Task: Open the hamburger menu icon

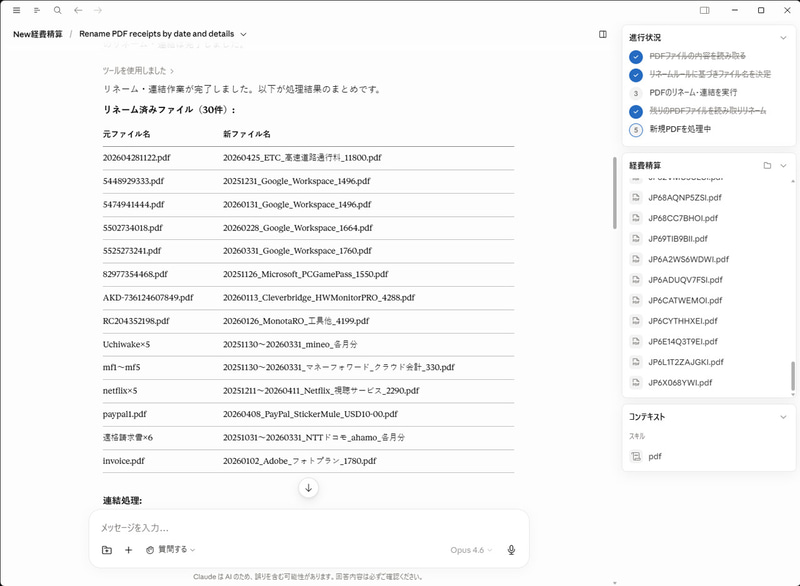Action: pos(16,10)
